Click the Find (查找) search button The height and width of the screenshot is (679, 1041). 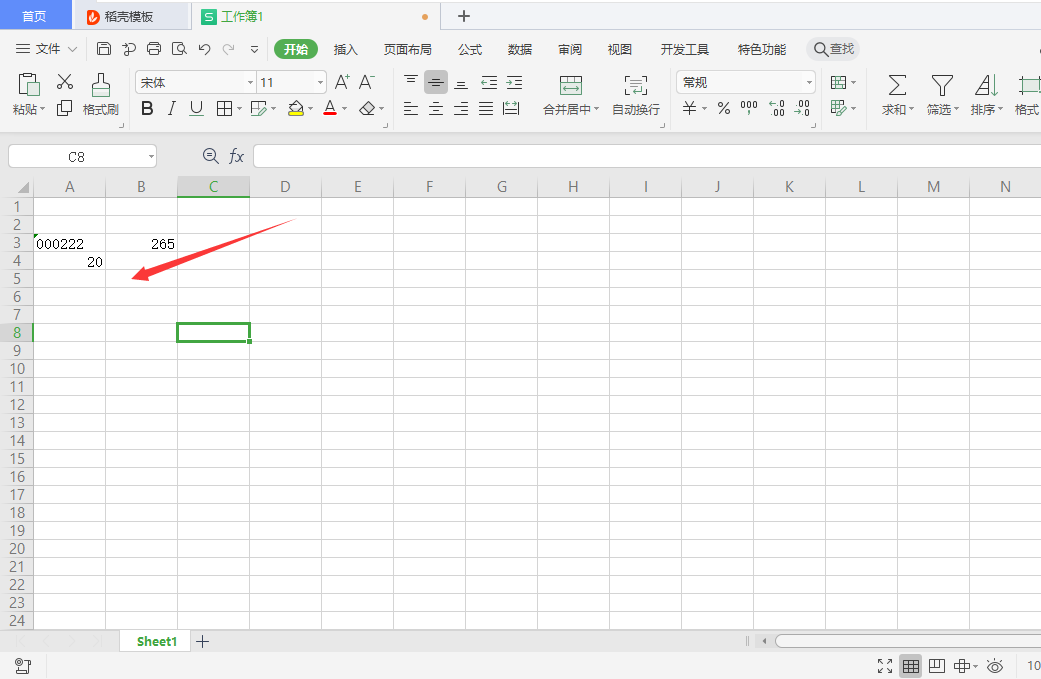tap(834, 49)
